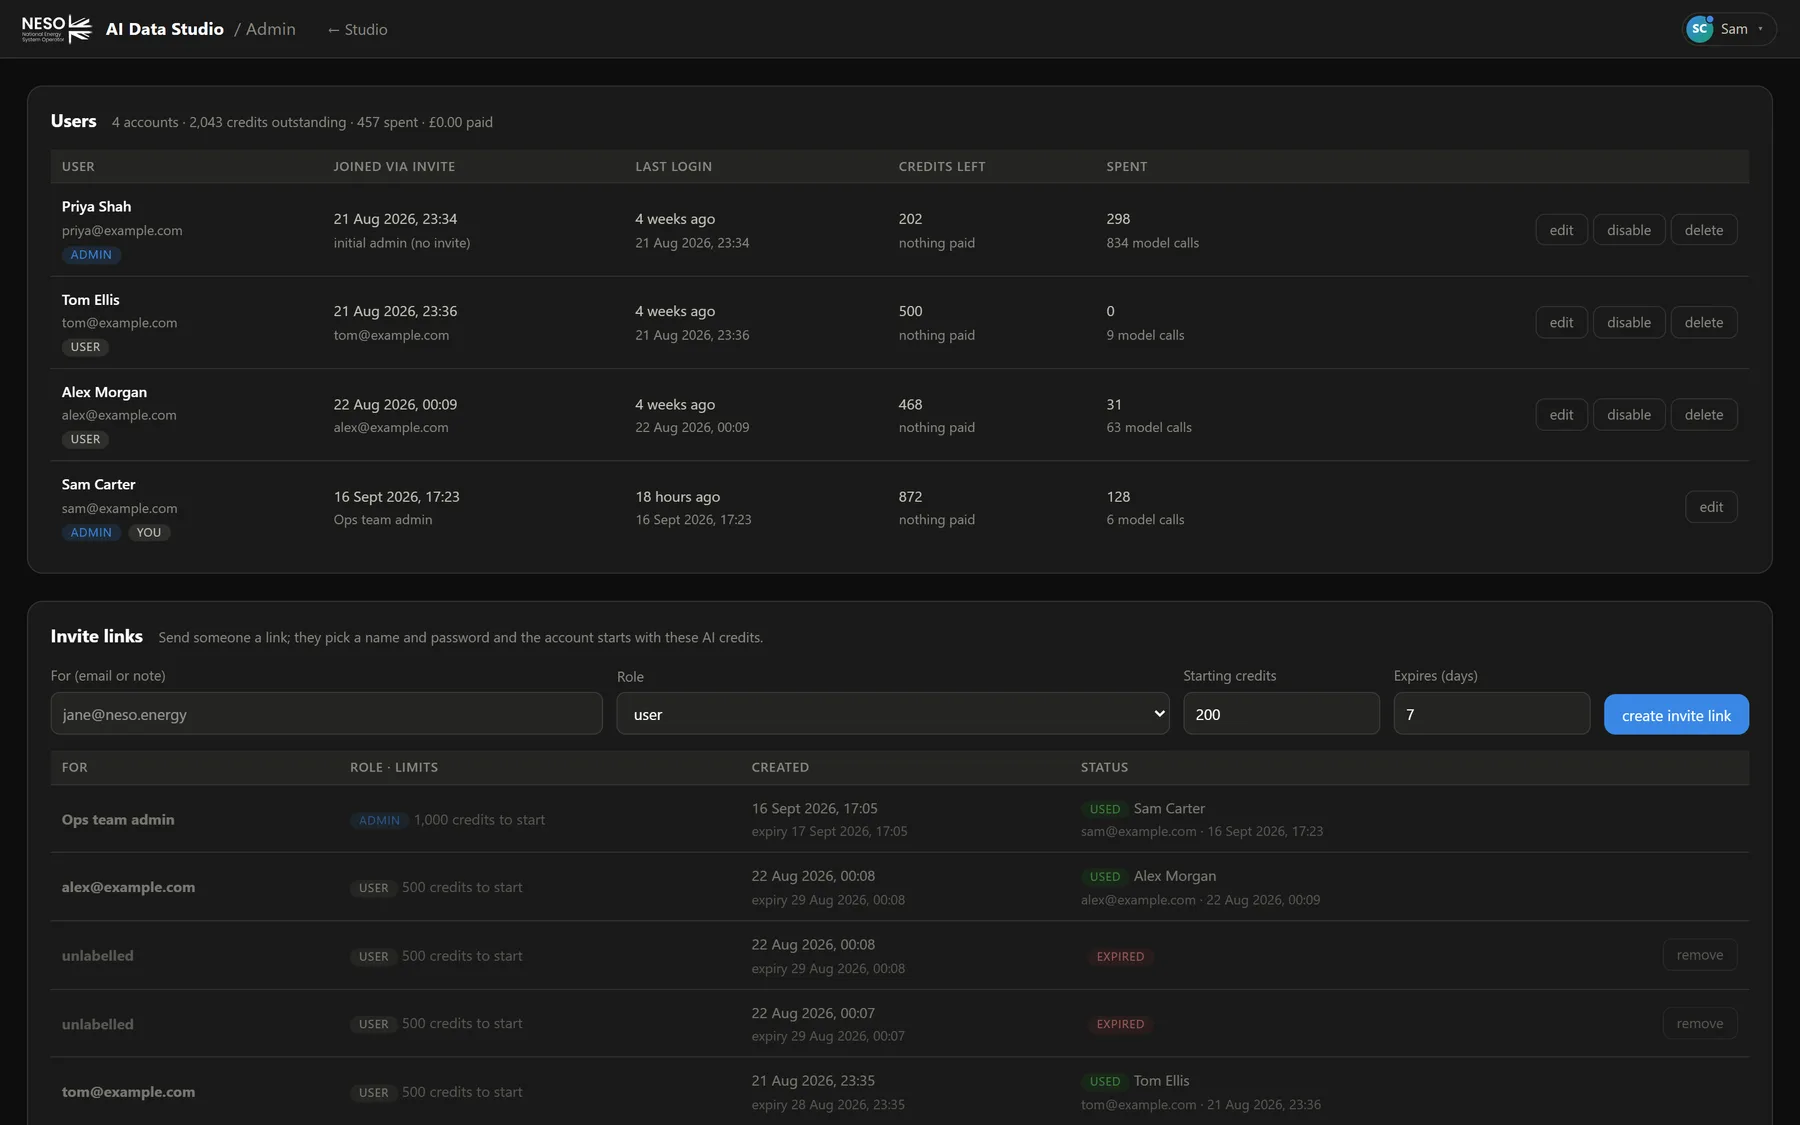Viewport: 1800px width, 1125px height.
Task: Click the STATUS column header
Action: [1104, 768]
